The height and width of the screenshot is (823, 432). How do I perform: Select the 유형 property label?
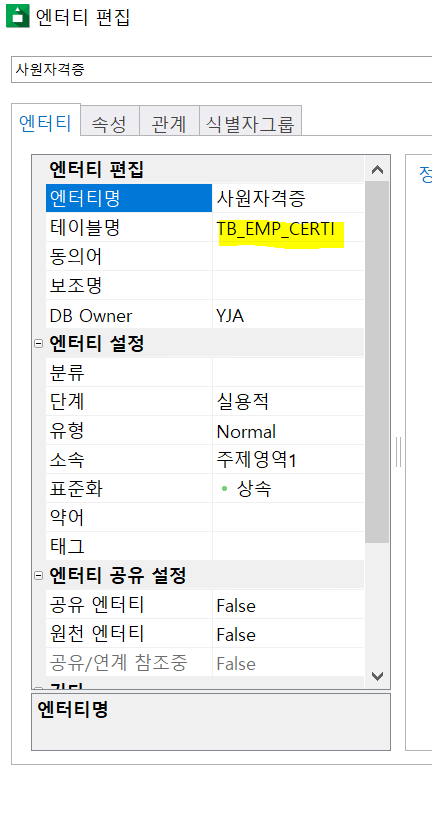pos(67,431)
